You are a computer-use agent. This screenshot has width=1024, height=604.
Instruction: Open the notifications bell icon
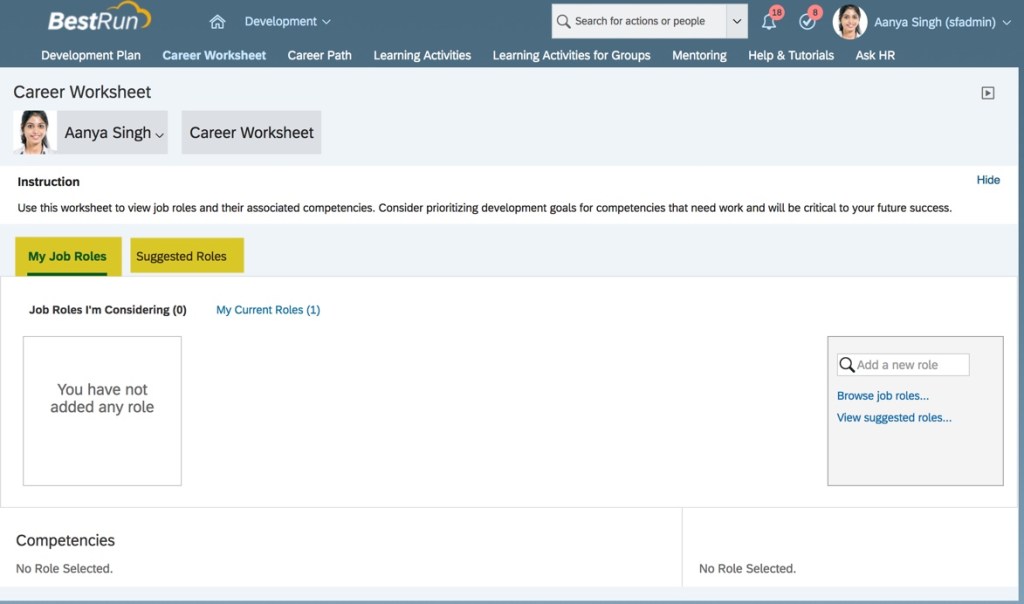[769, 21]
